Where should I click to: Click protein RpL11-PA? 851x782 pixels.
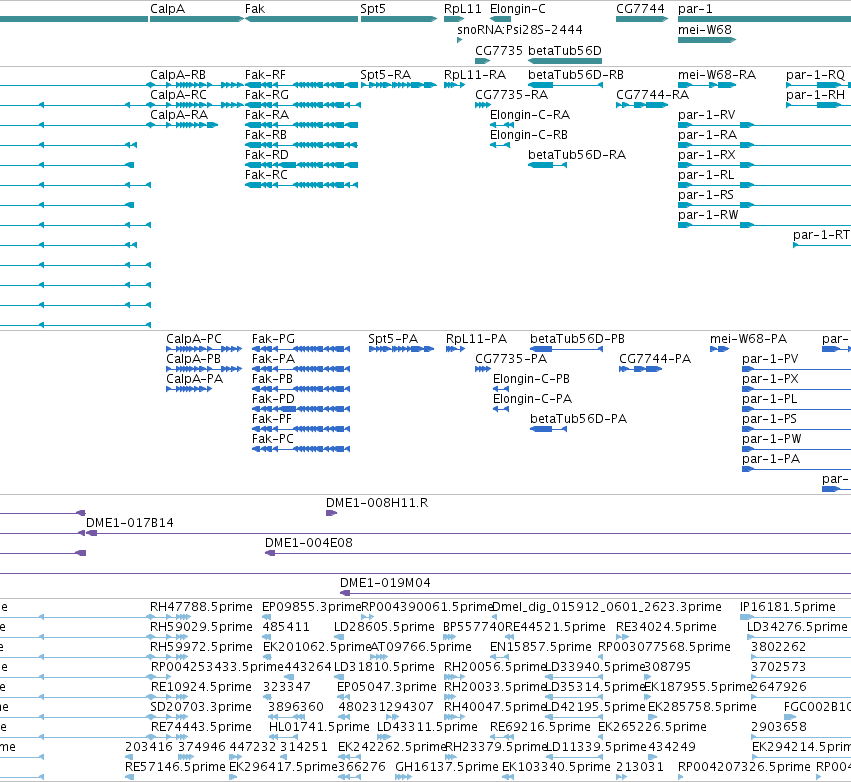[455, 349]
